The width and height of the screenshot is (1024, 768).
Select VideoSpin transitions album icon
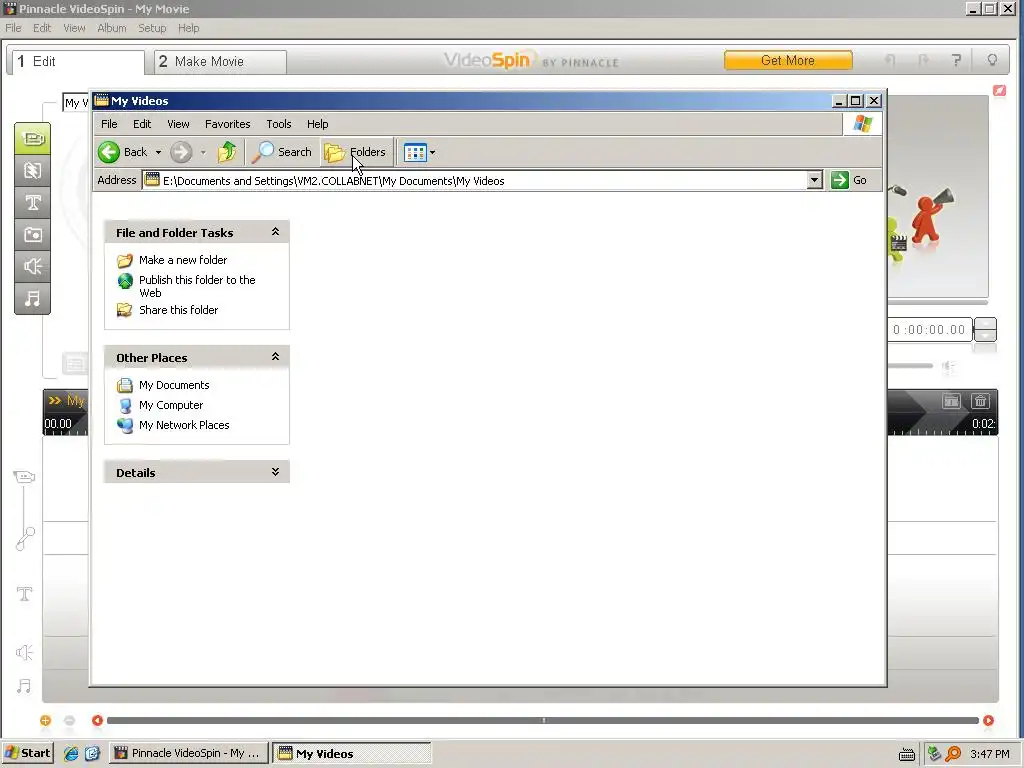[33, 170]
